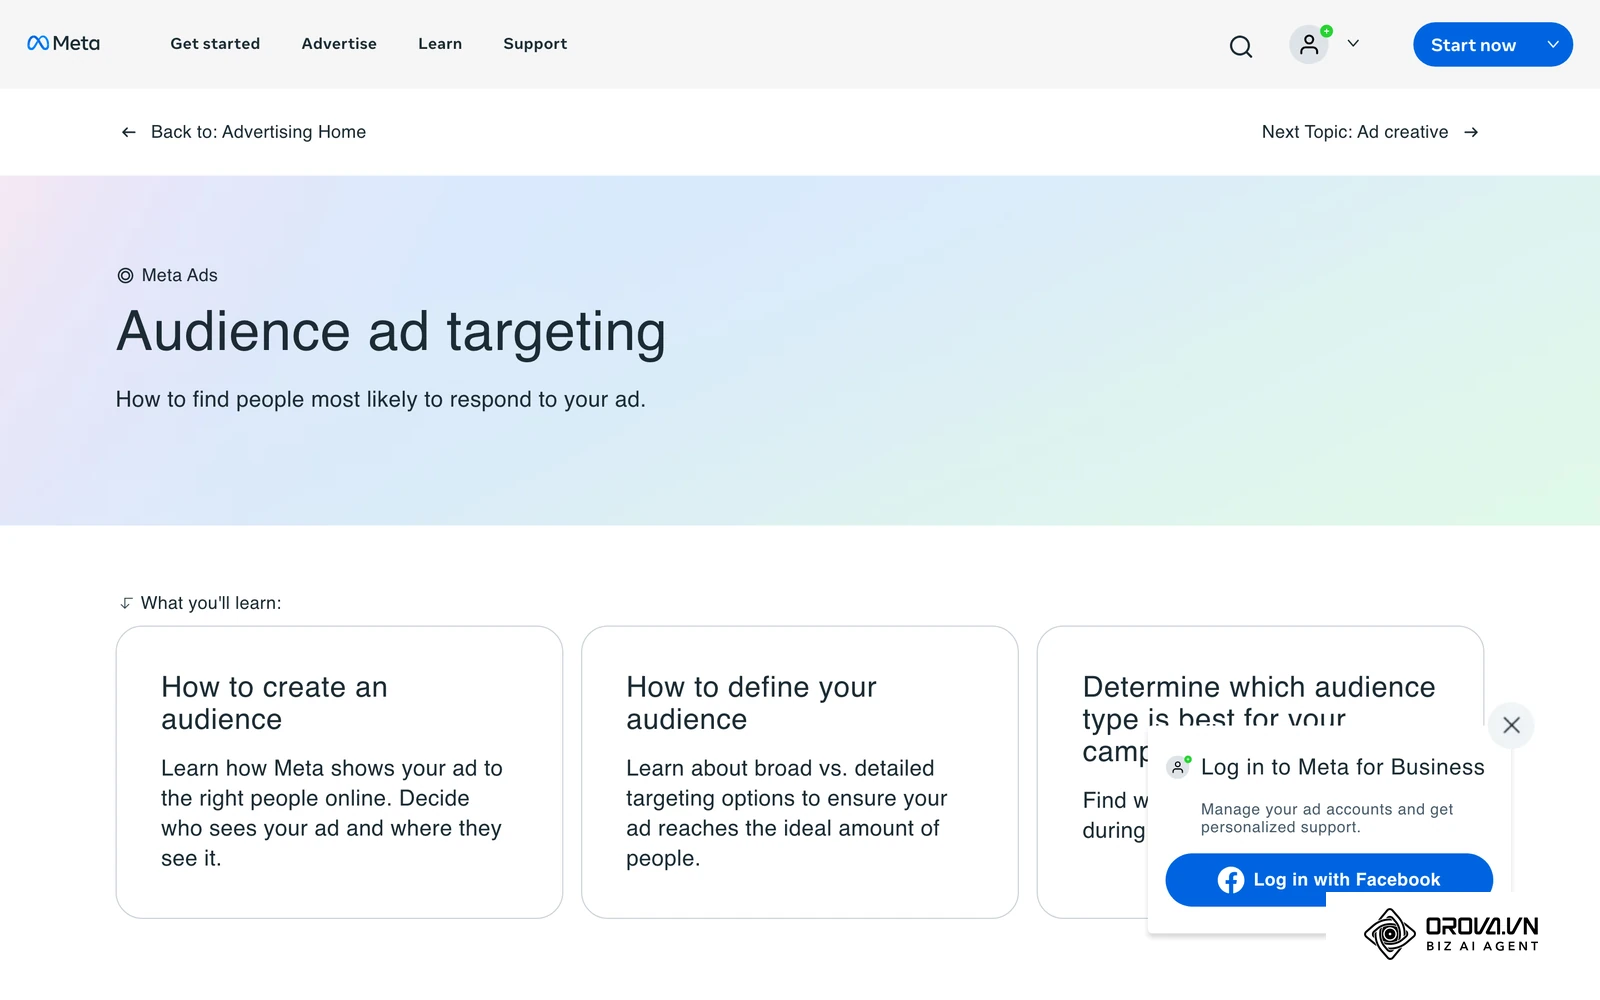This screenshot has width=1600, height=1000.
Task: Click the small user icon in login popup
Action: (1179, 767)
